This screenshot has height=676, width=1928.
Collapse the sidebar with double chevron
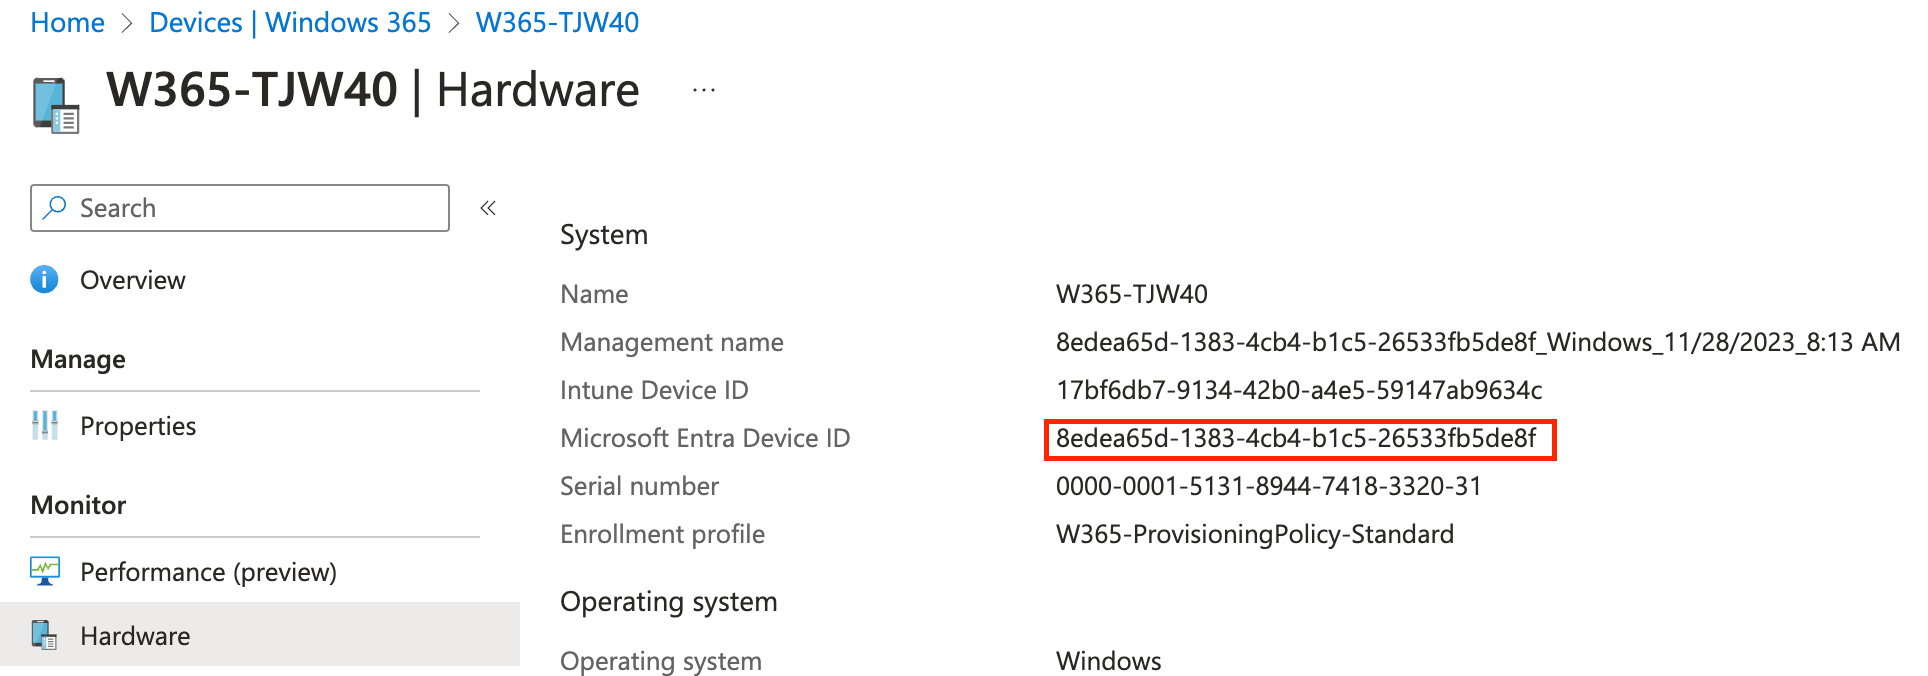click(488, 208)
